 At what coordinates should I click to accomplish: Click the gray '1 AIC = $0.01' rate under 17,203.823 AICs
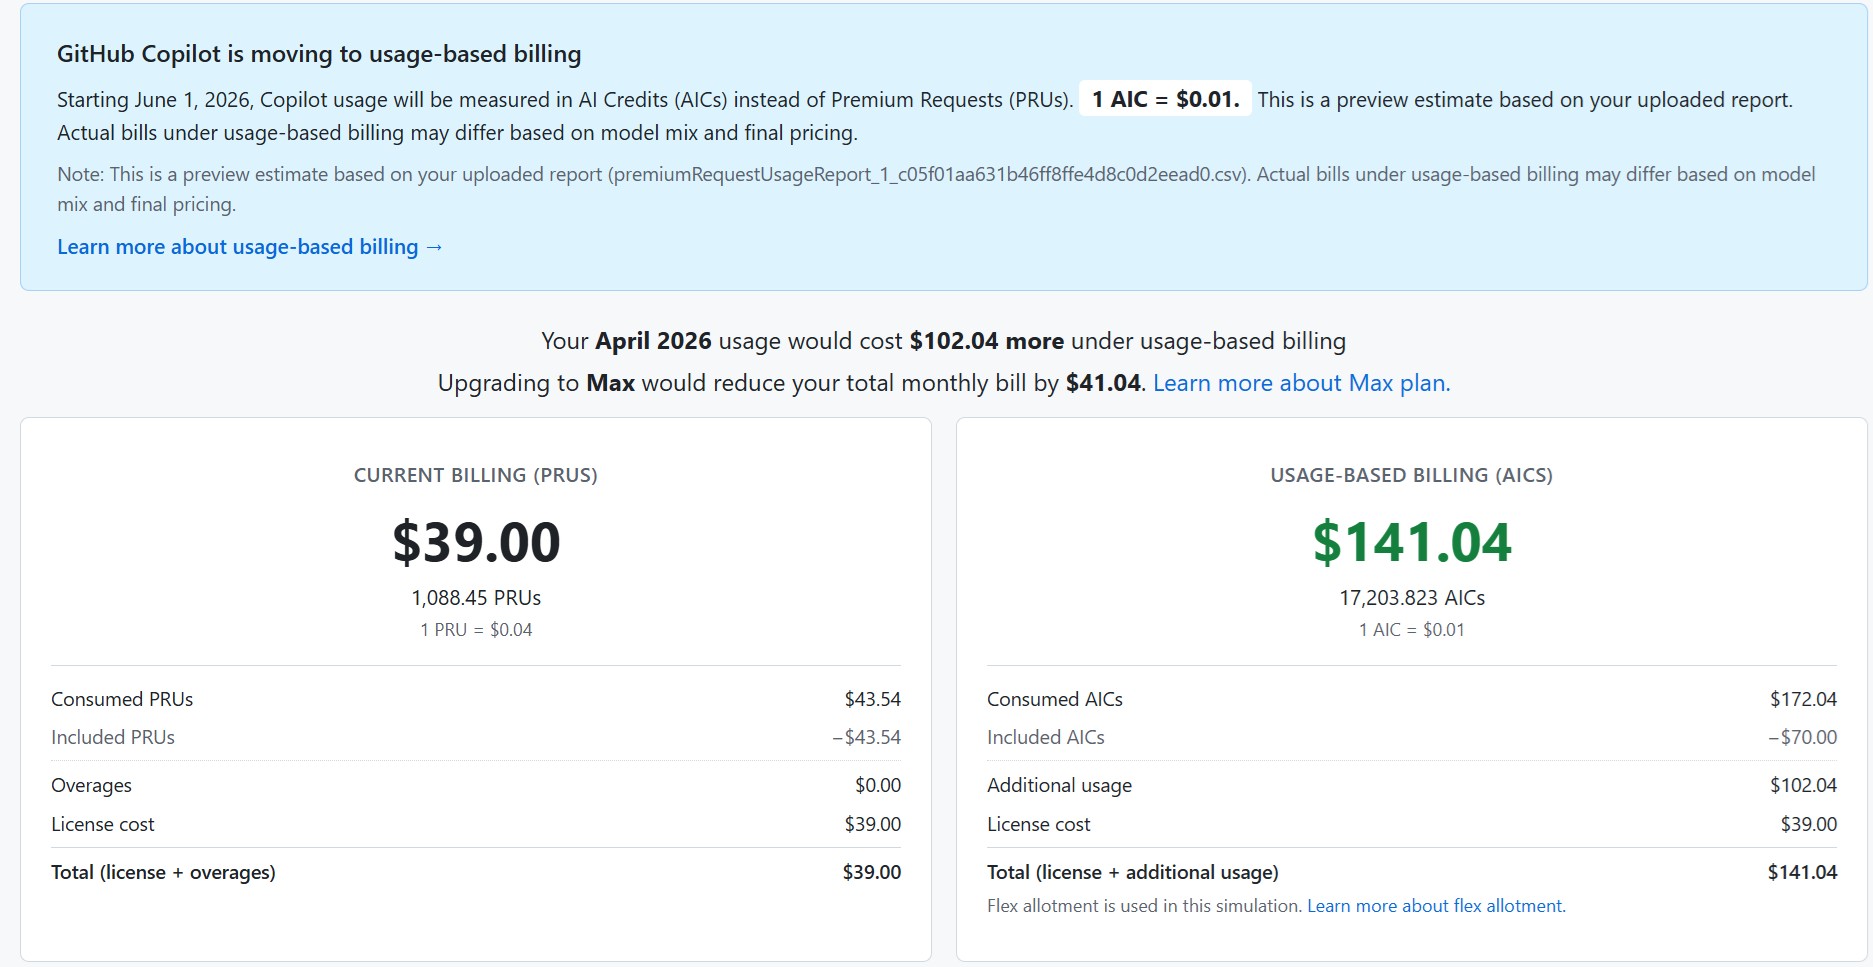coord(1412,630)
